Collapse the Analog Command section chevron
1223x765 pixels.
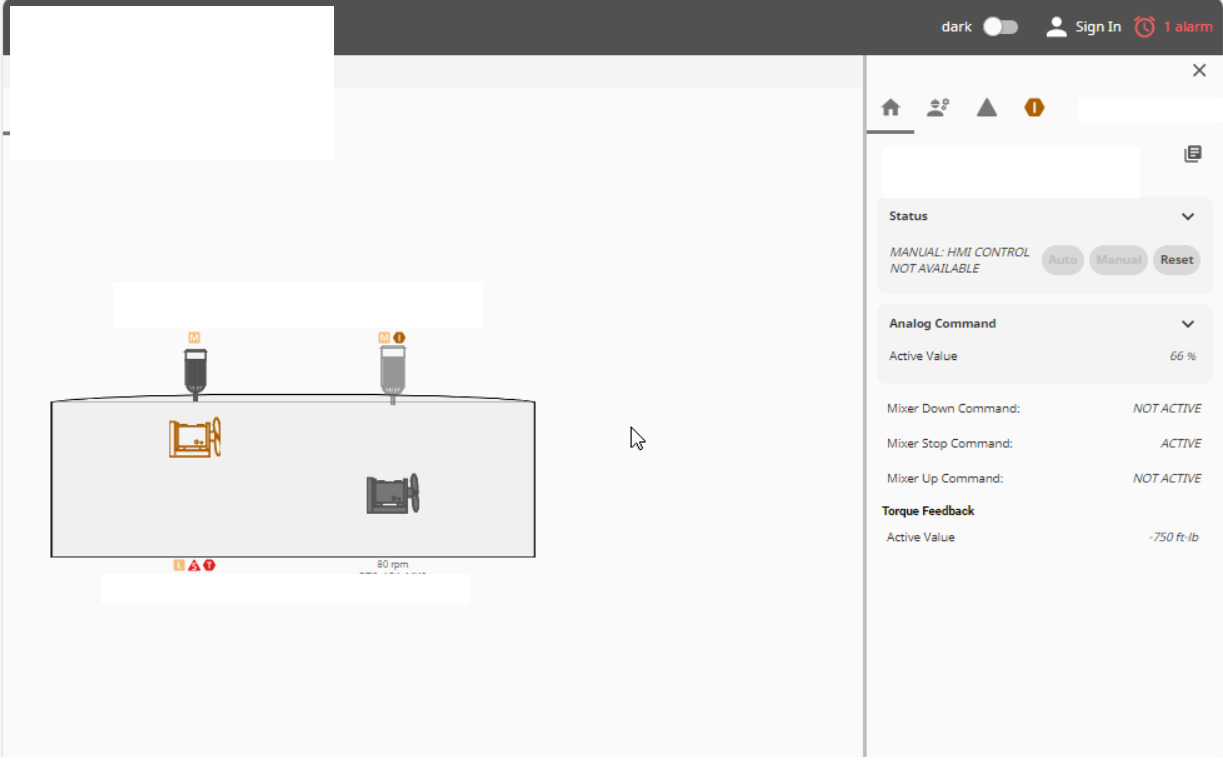[1188, 324]
